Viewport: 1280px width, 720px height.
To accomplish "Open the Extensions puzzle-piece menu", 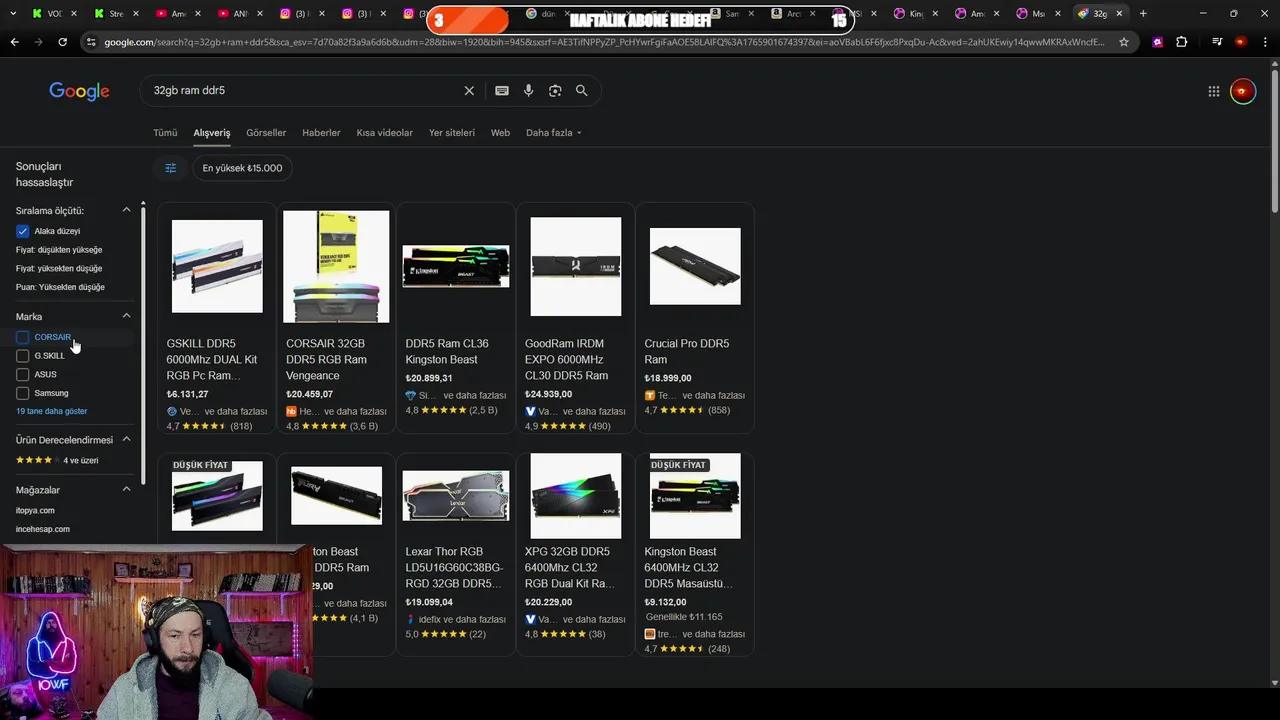I will point(1182,42).
